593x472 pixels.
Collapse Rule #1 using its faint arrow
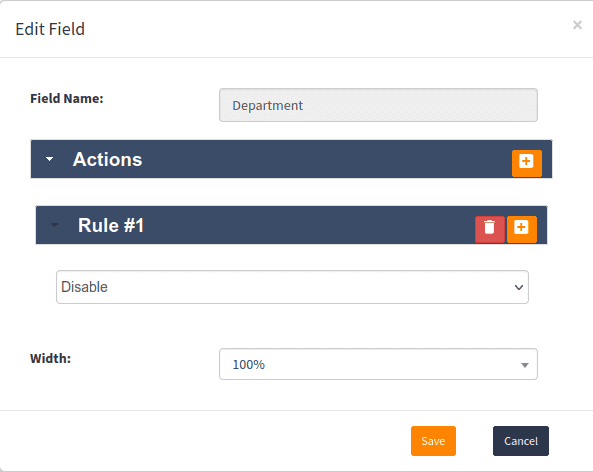point(54,225)
